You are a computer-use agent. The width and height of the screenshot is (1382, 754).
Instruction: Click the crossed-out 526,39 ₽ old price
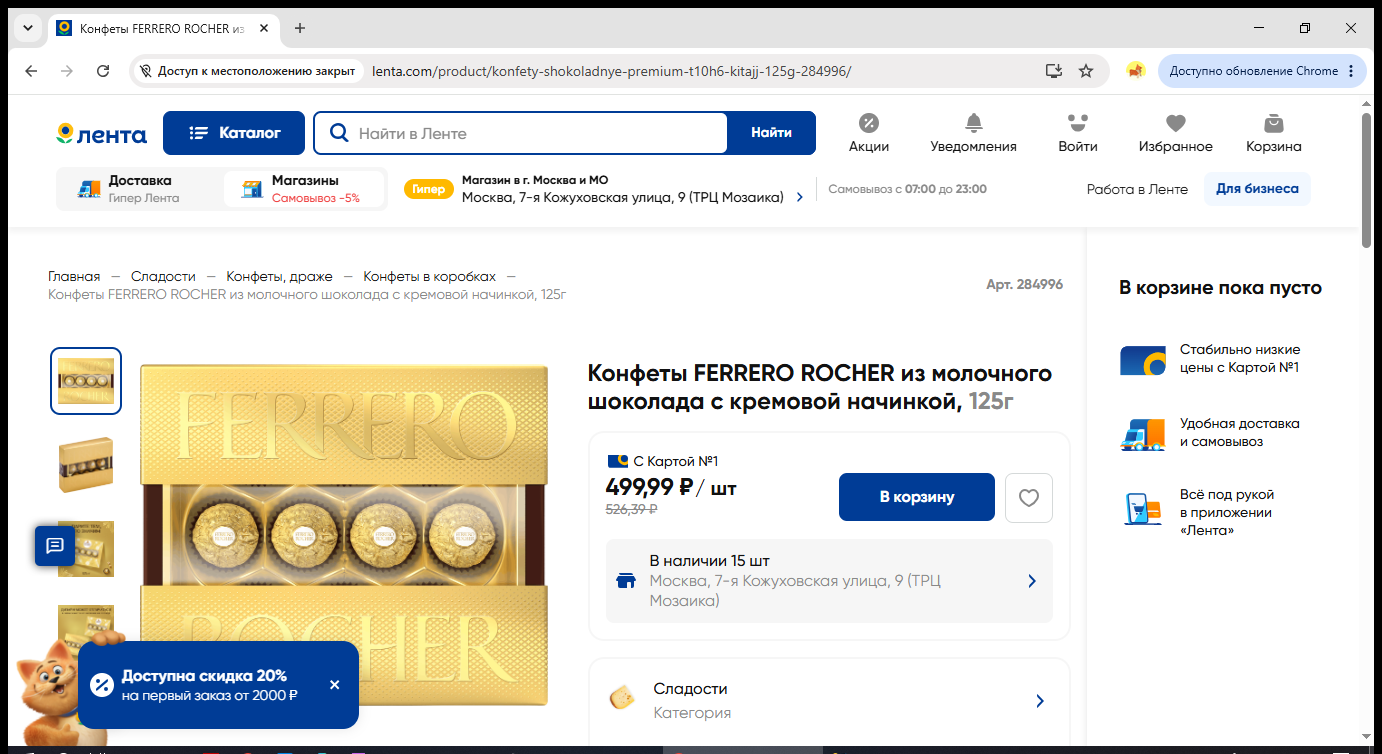[x=631, y=509]
